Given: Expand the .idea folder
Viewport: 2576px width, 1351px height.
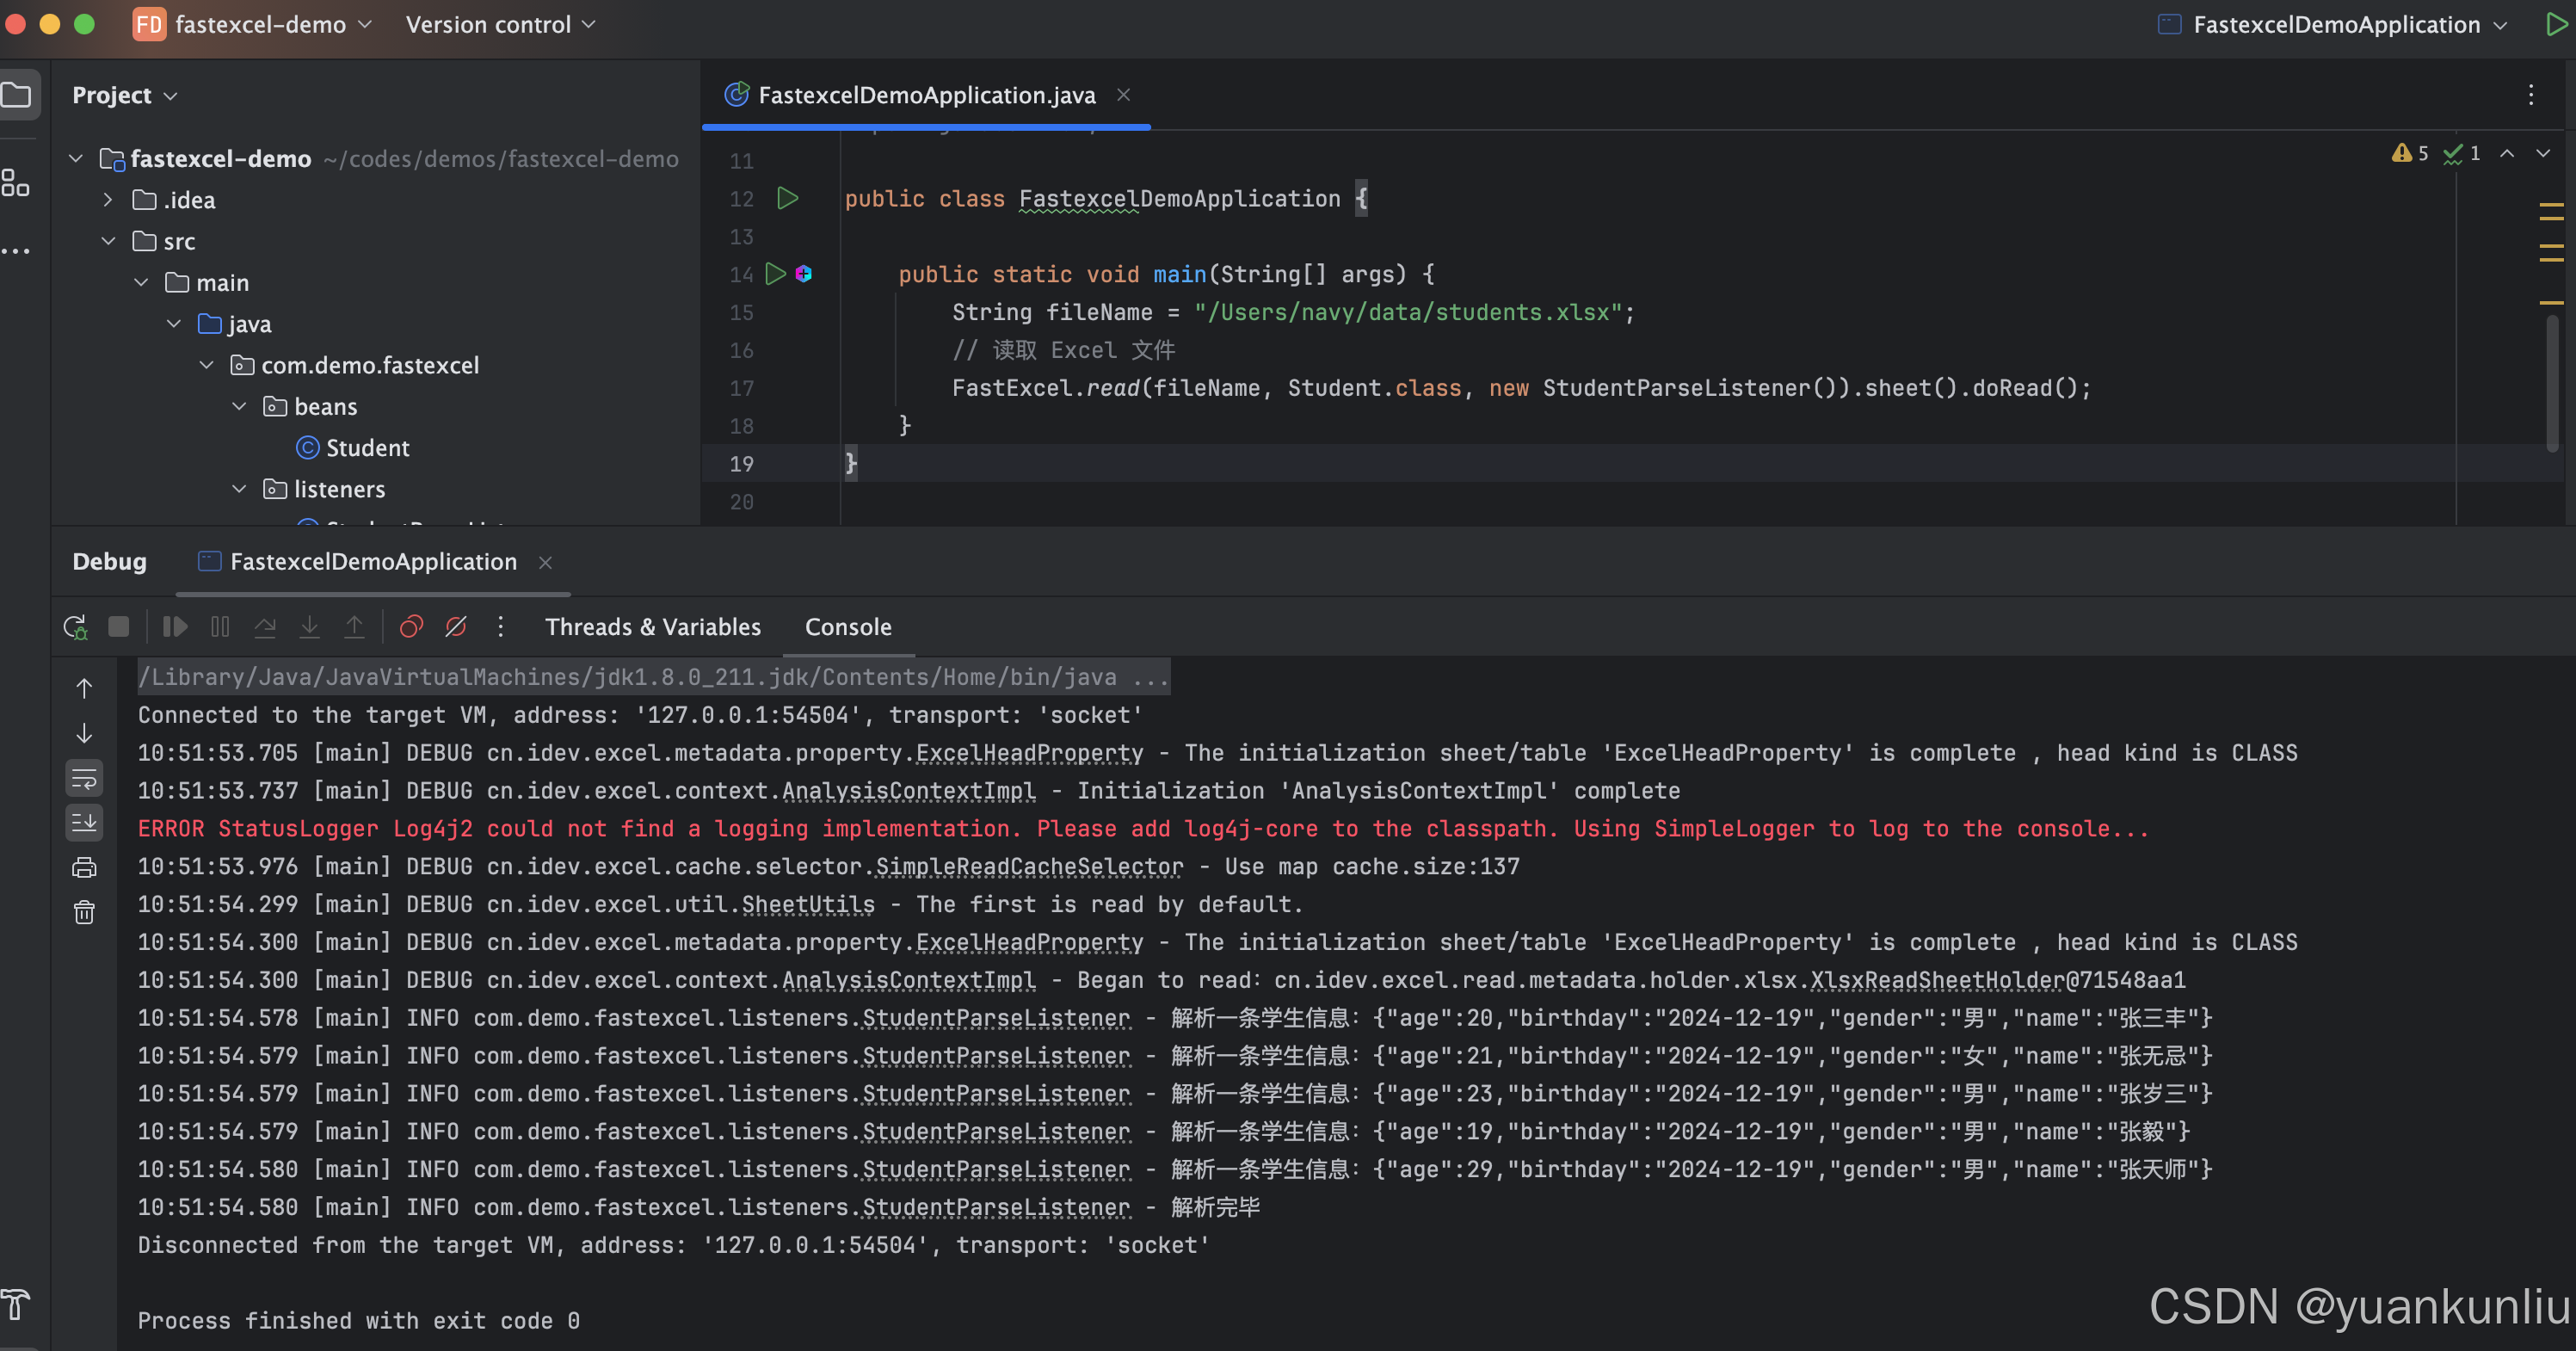Looking at the screenshot, I should click(x=109, y=200).
